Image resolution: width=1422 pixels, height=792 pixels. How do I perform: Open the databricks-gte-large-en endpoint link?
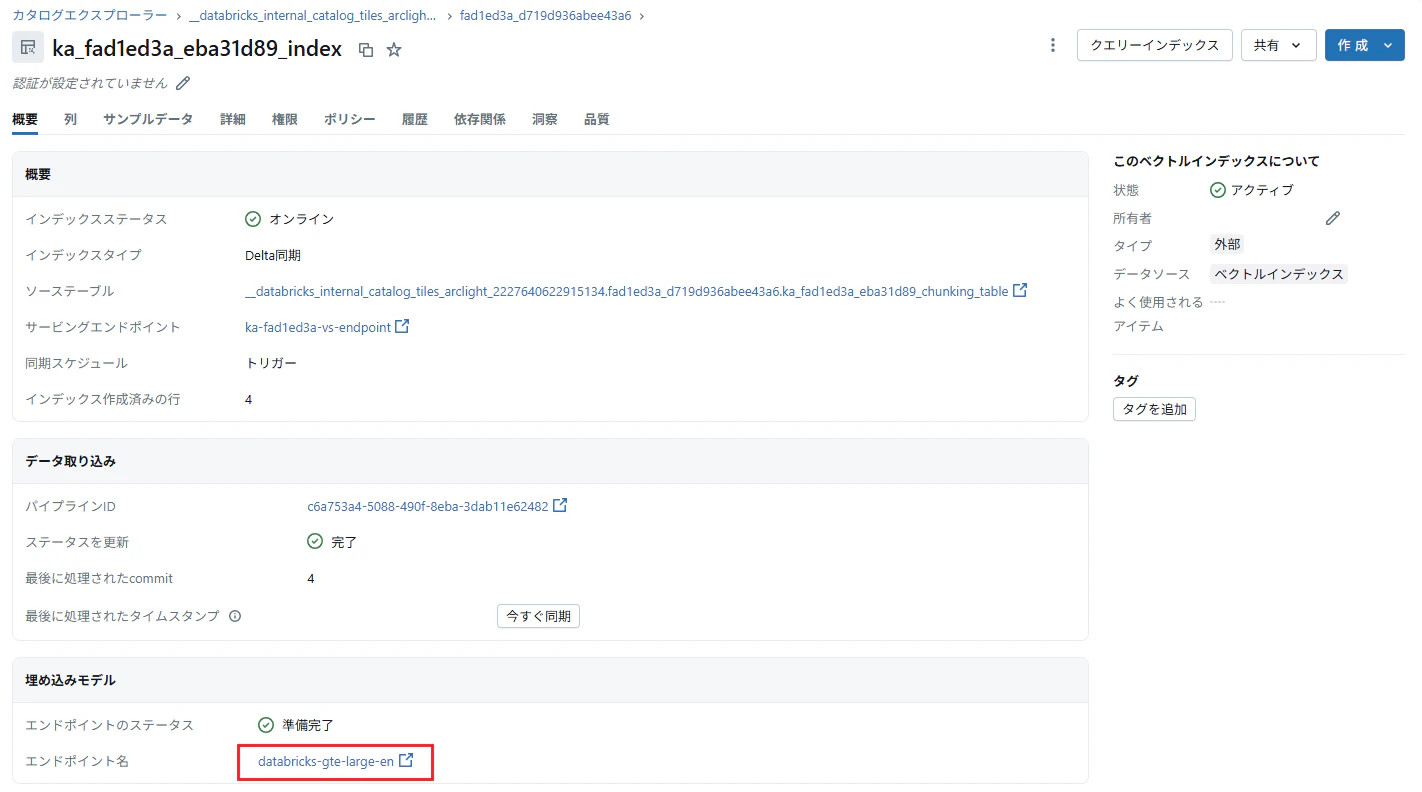(326, 761)
